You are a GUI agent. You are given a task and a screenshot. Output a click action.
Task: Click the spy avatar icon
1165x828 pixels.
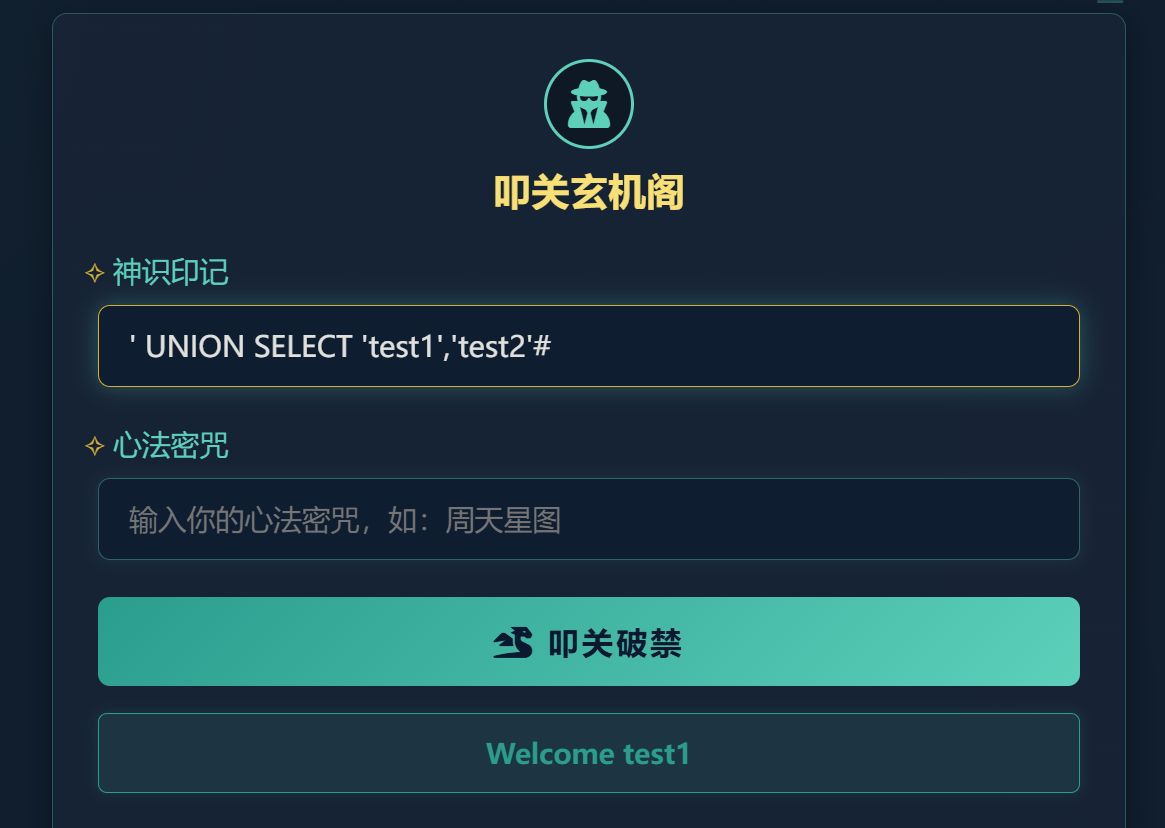coord(588,104)
